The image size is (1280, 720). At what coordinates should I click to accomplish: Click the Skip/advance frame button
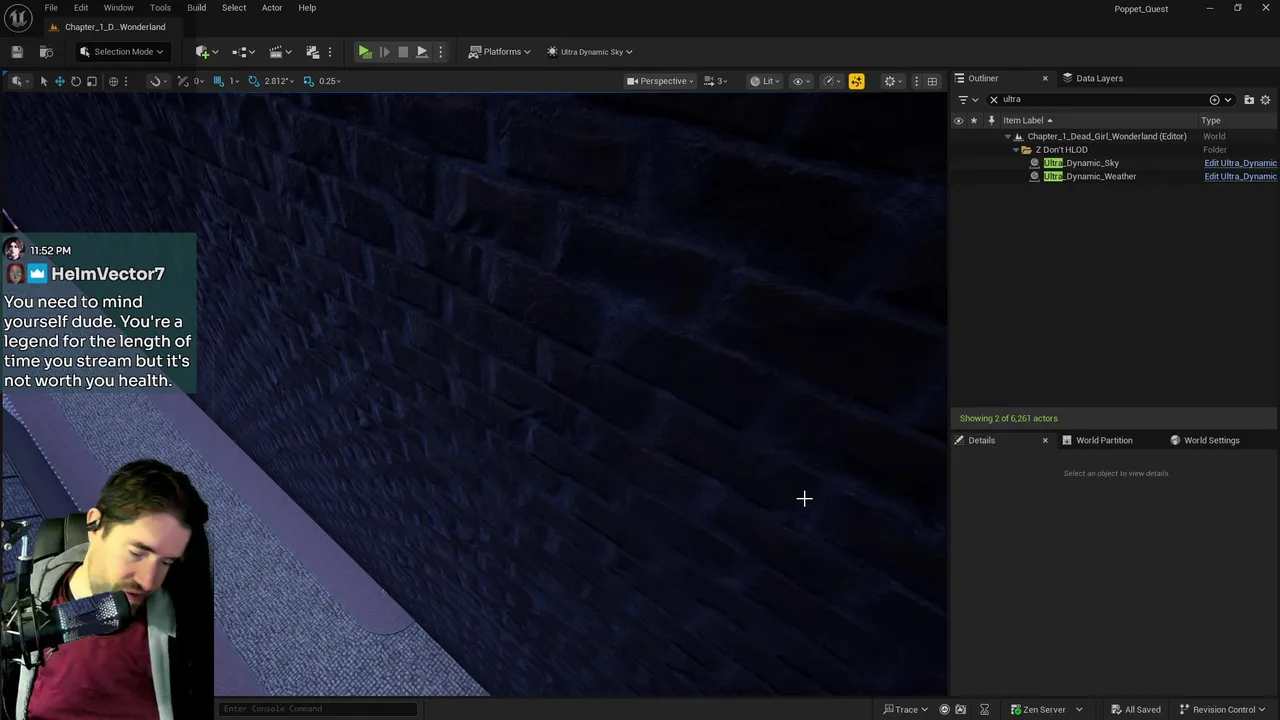point(385,52)
